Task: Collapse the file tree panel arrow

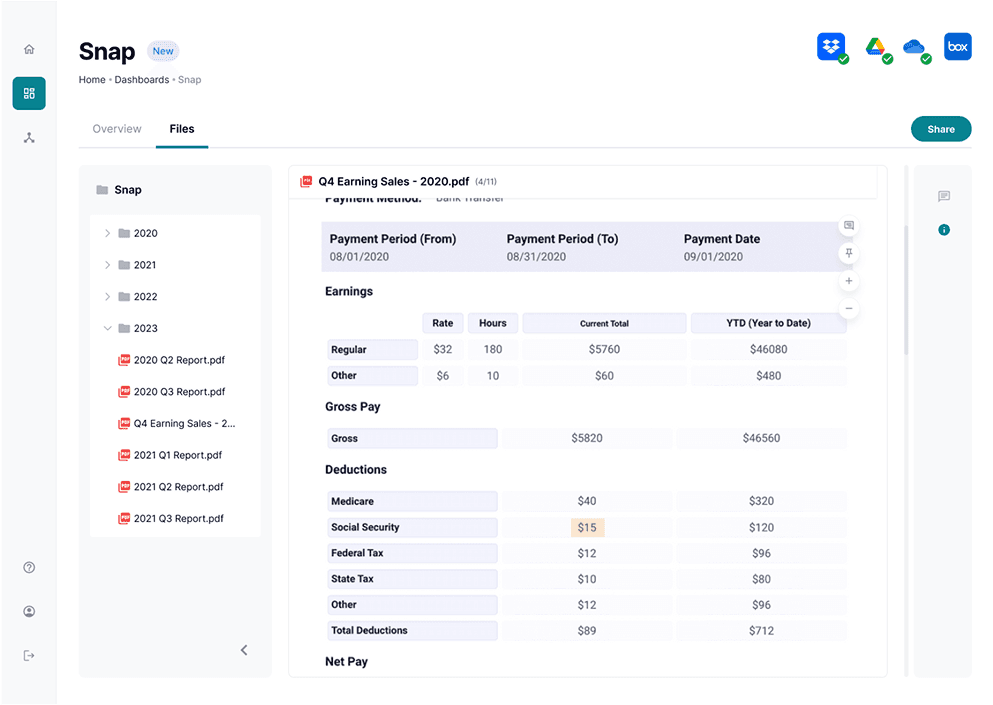Action: [x=244, y=651]
